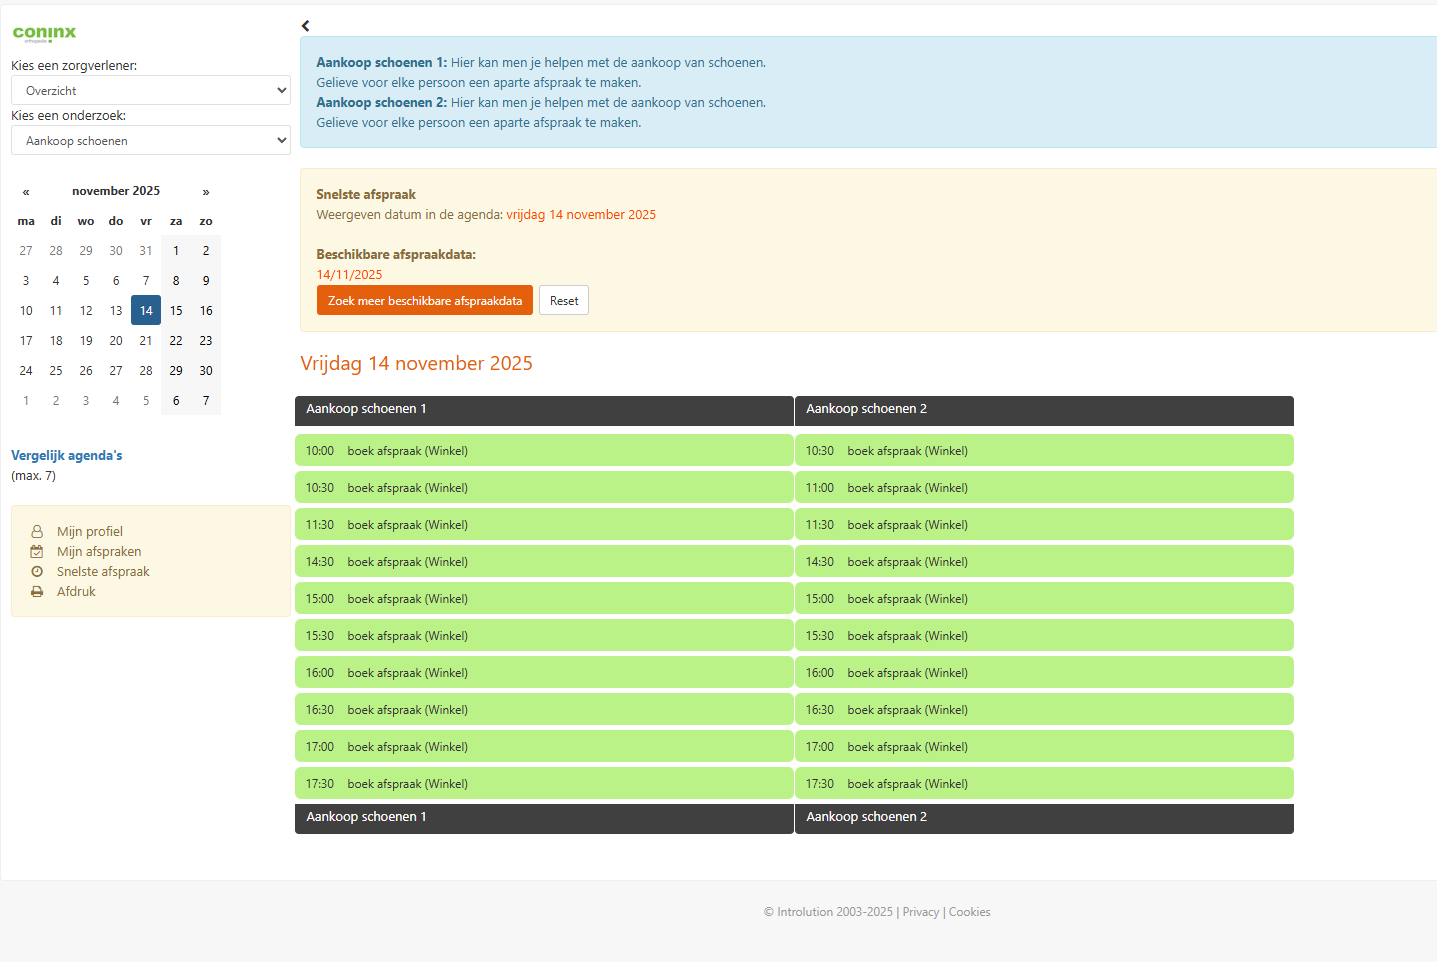The image size is (1437, 962).
Task: Book 15:30 slot in Aankoop schoenen 2
Action: tap(1044, 636)
